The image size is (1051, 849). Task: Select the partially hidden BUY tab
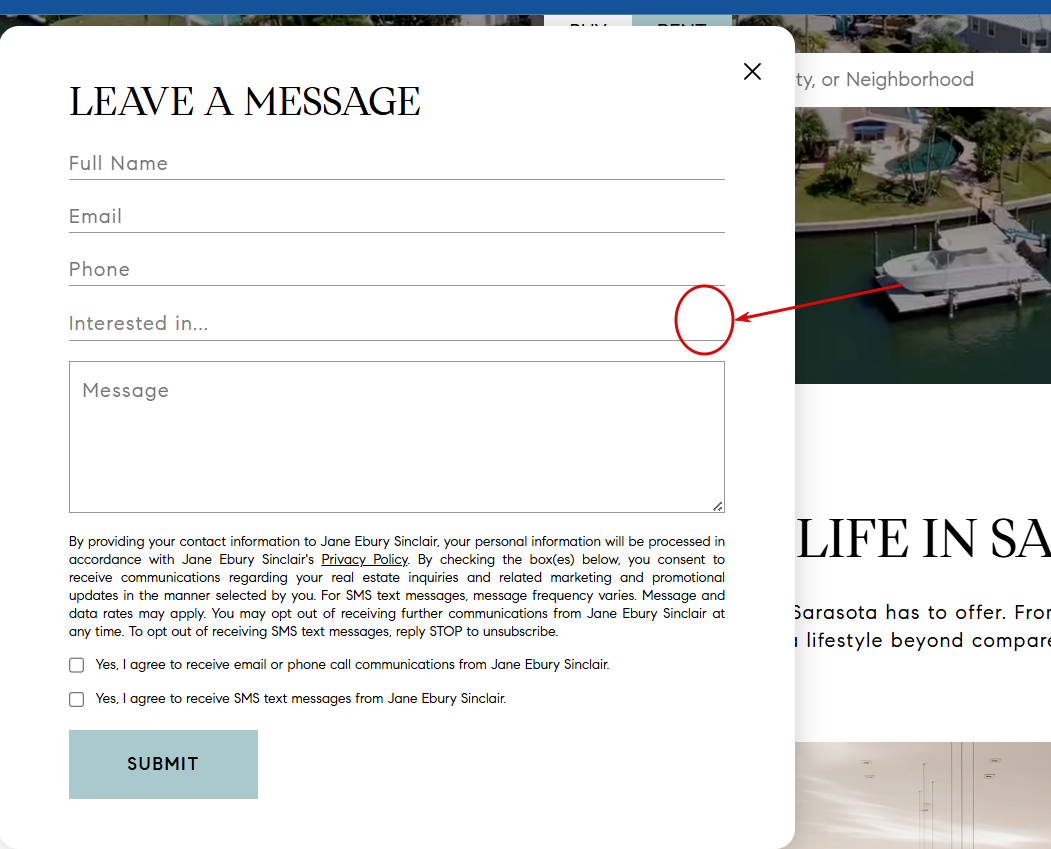click(x=588, y=21)
